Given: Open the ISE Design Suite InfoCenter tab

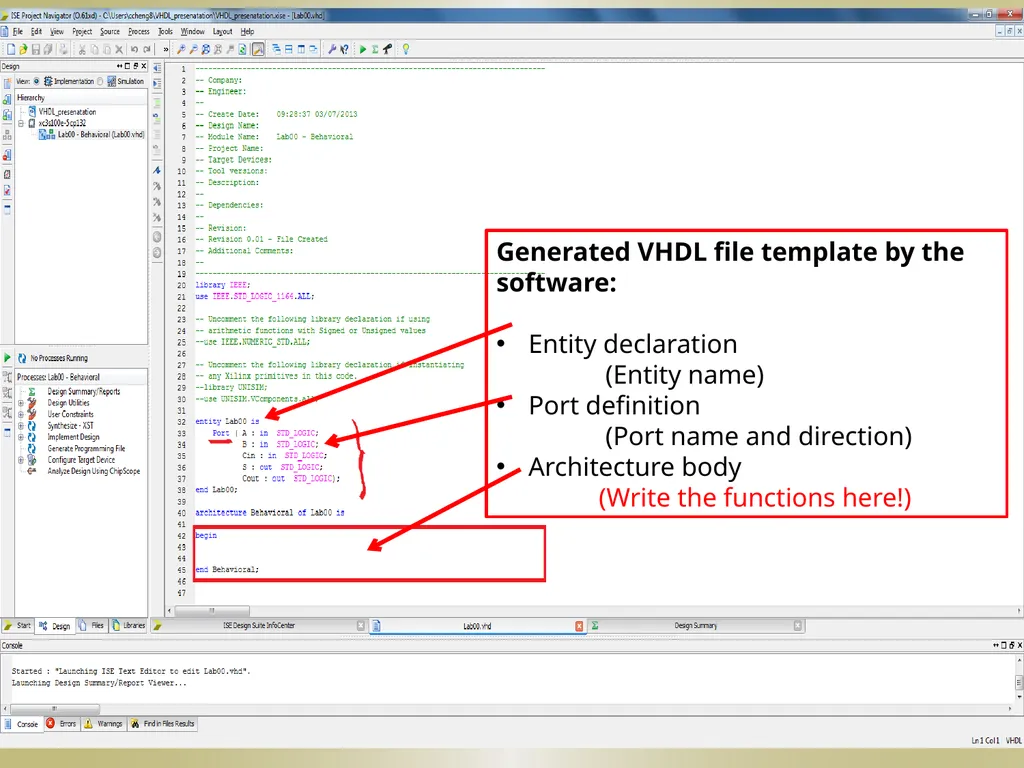Looking at the screenshot, I should [259, 626].
